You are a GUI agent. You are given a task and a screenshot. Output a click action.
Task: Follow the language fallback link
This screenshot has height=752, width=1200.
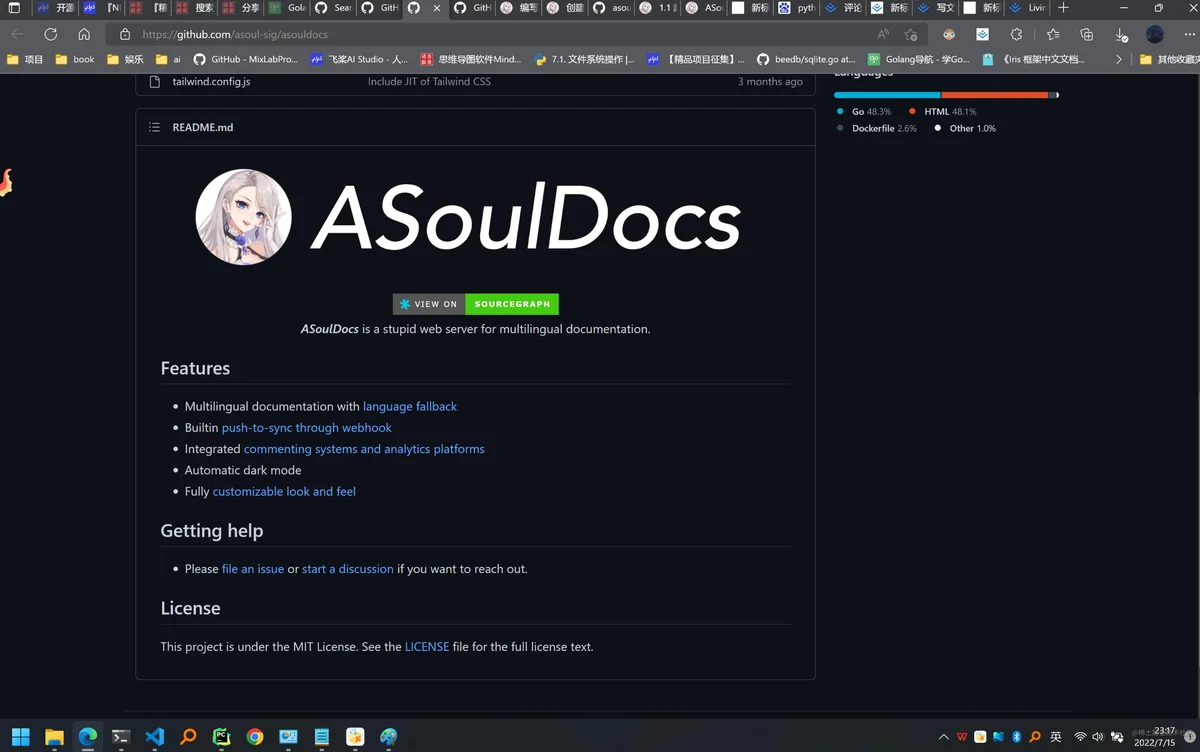point(410,407)
